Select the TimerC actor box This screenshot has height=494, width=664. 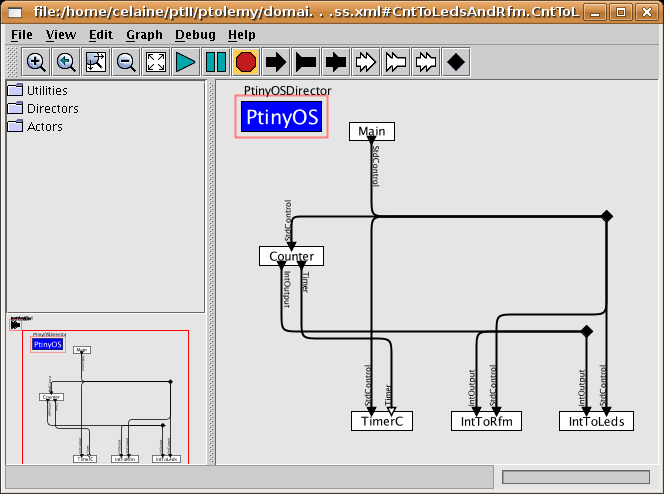(382, 421)
